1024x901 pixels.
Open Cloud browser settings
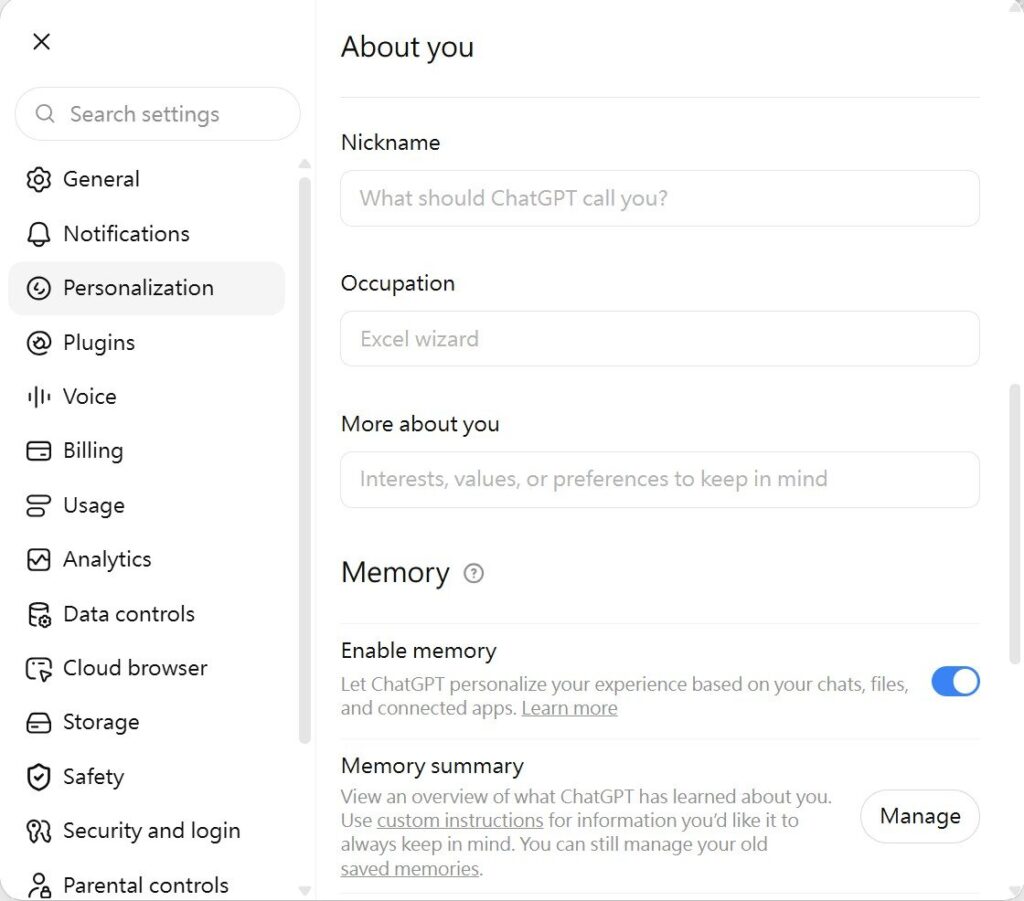click(146, 669)
